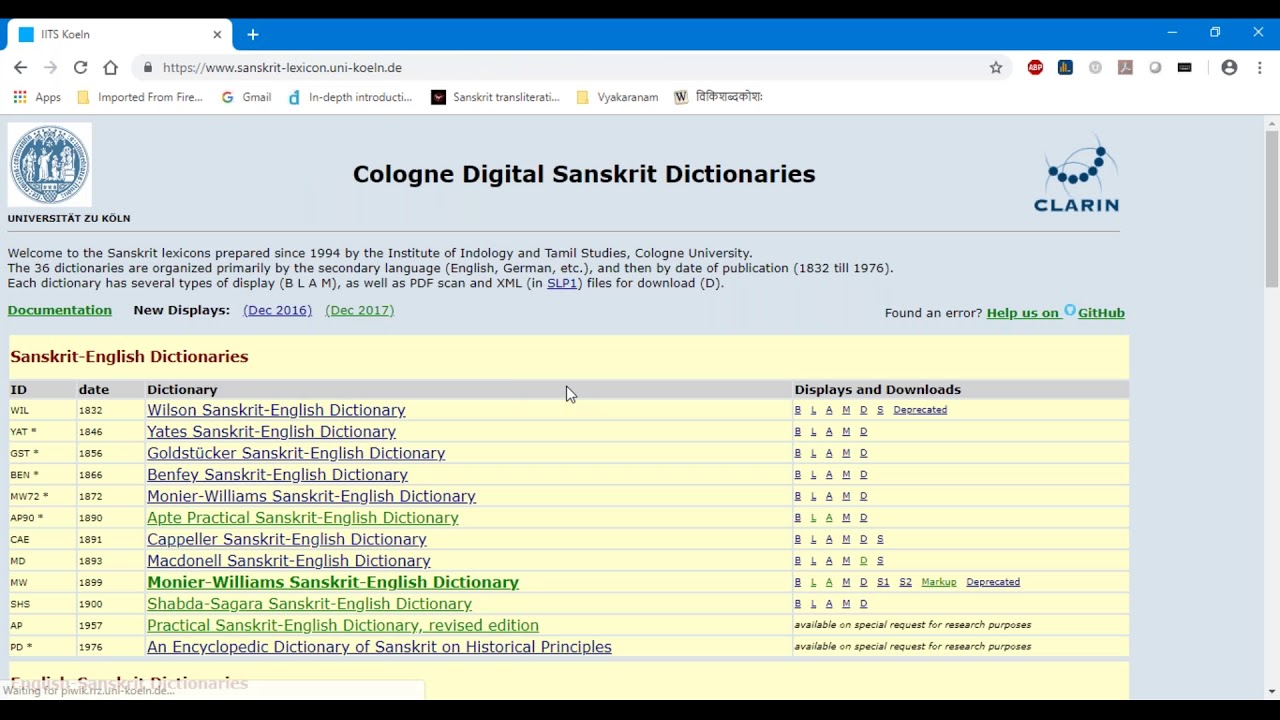Open the black keyboard extension icon
The height and width of the screenshot is (720, 1280).
coord(1185,68)
